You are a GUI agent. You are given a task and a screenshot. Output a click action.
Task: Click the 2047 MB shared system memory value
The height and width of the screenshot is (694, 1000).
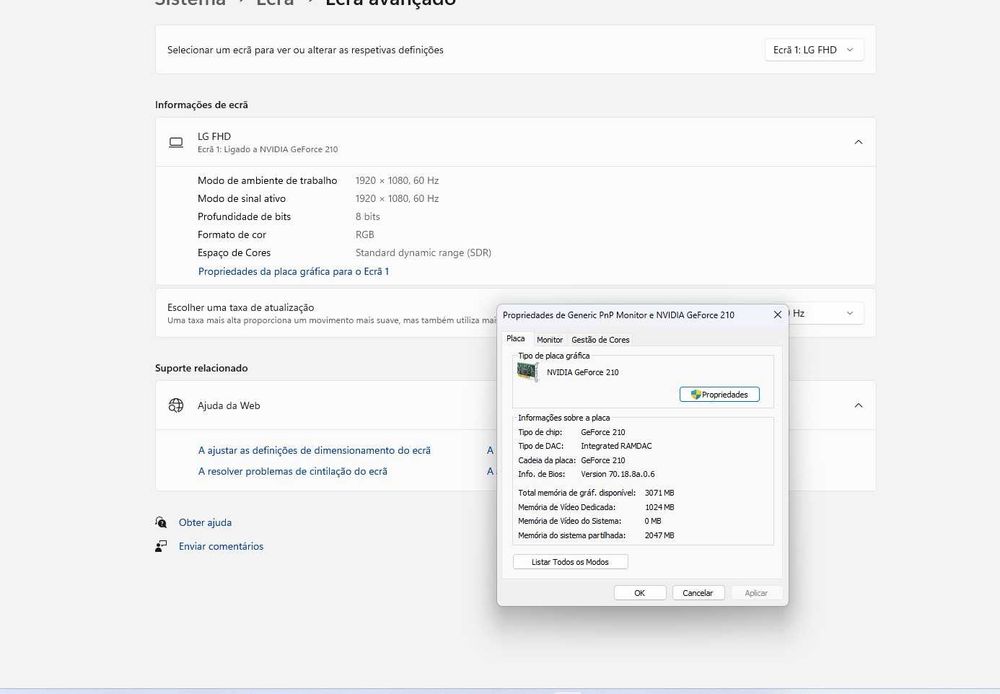[659, 535]
